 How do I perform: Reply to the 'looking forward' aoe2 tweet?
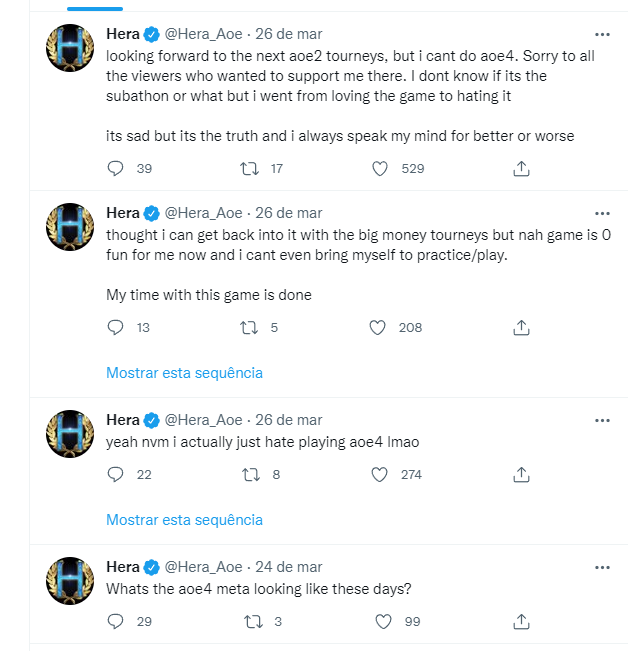(x=115, y=169)
